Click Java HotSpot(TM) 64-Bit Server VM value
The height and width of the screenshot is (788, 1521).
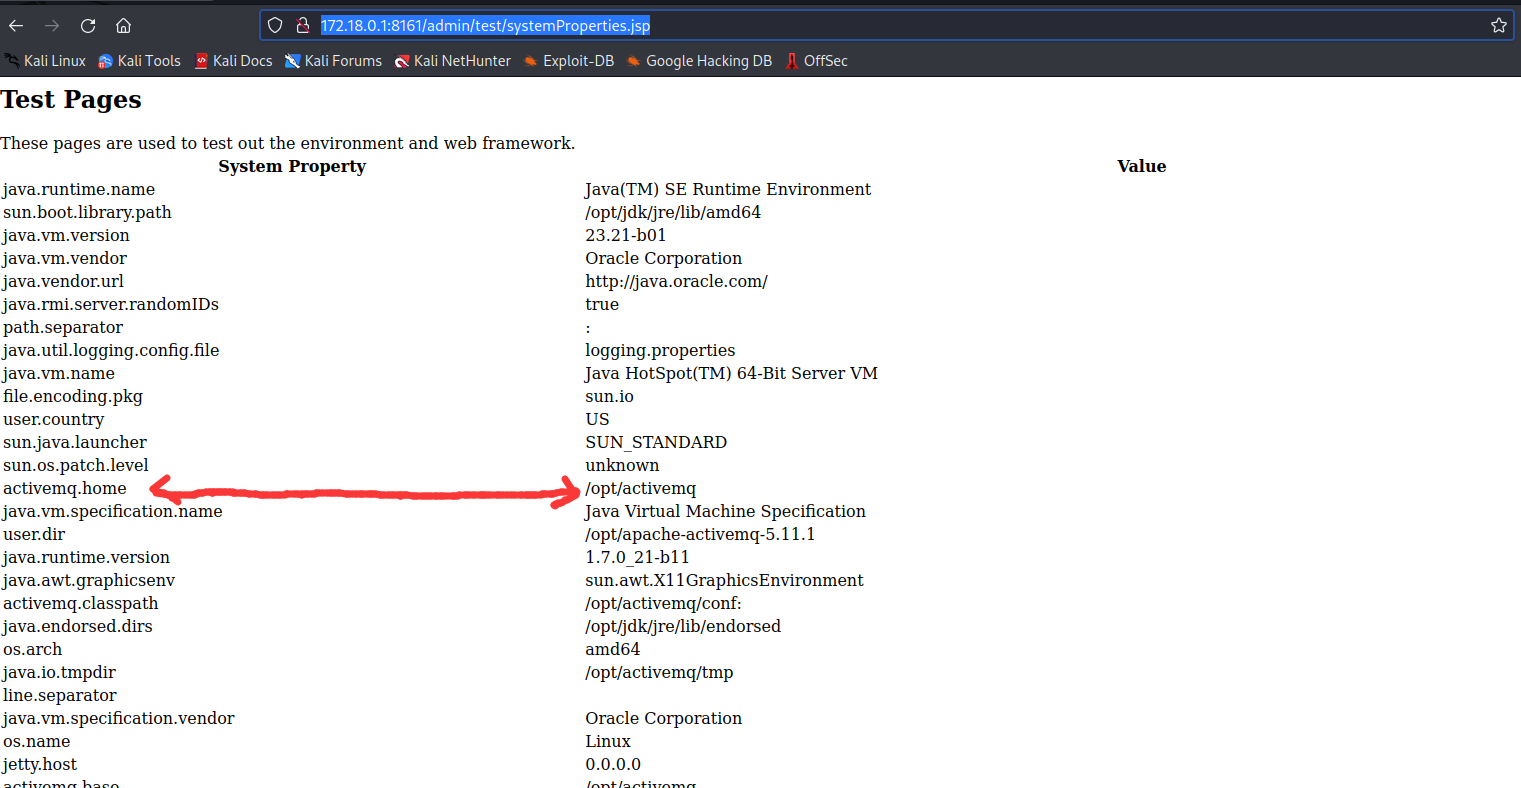click(x=732, y=373)
